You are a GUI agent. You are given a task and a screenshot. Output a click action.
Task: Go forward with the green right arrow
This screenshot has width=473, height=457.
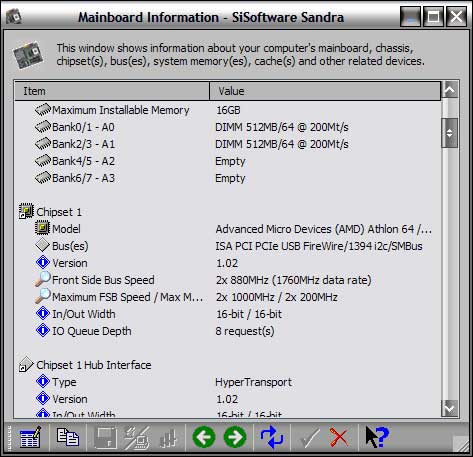pyautogui.click(x=235, y=437)
